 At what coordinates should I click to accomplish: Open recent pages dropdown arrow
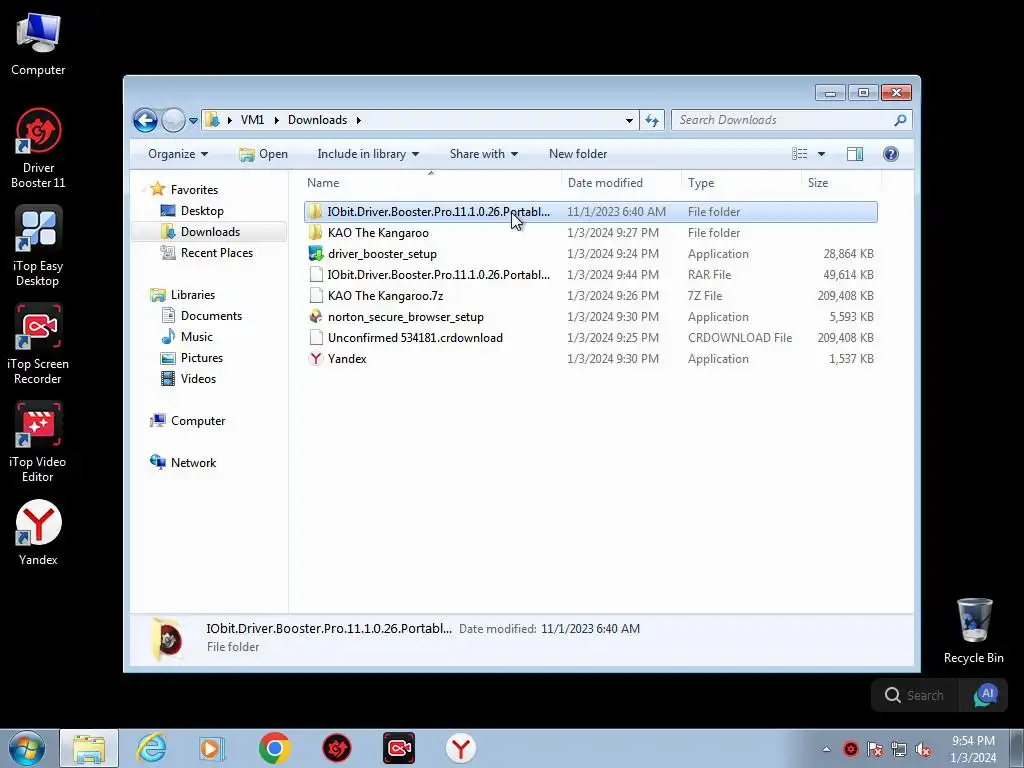tap(193, 121)
